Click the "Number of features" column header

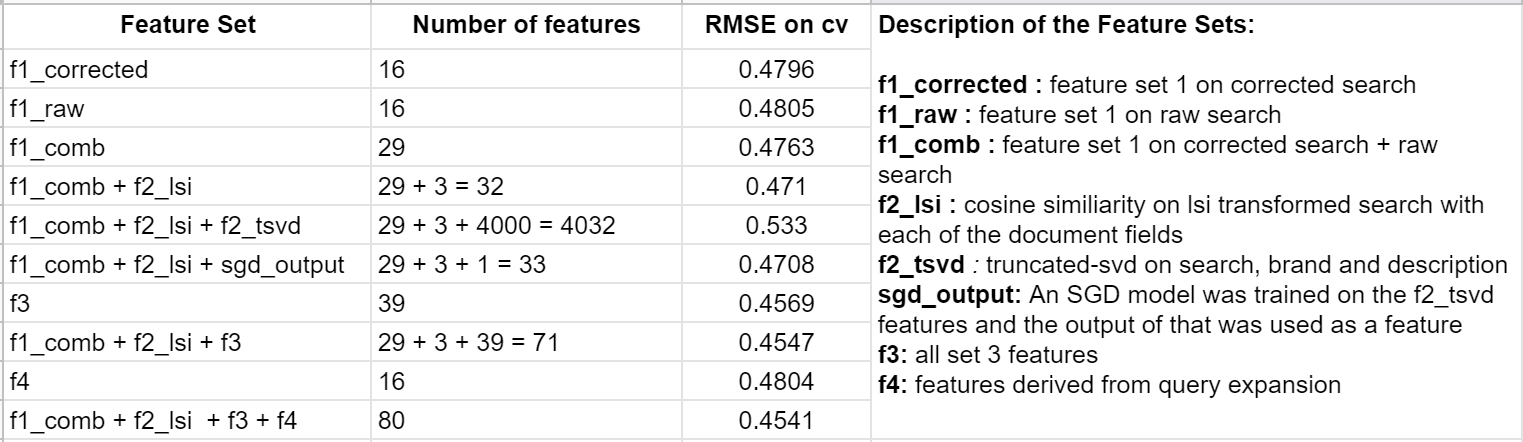point(526,25)
